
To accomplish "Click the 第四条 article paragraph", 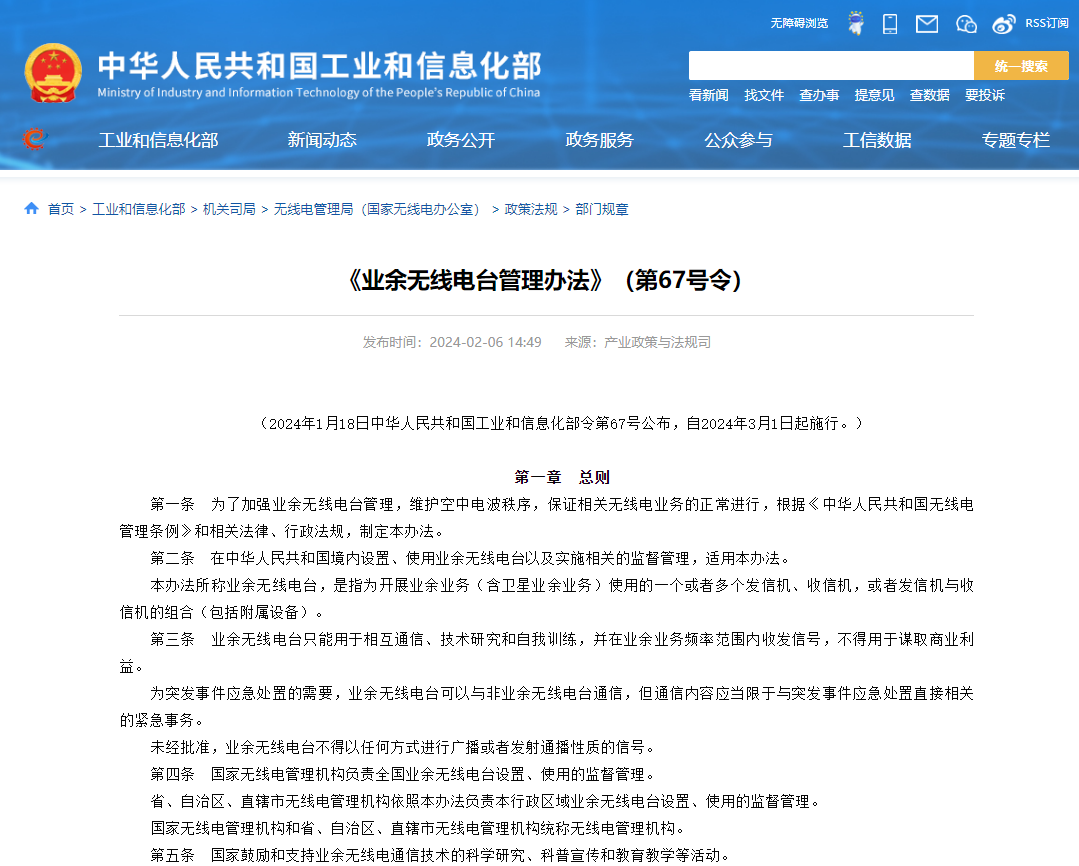I will 403,774.
